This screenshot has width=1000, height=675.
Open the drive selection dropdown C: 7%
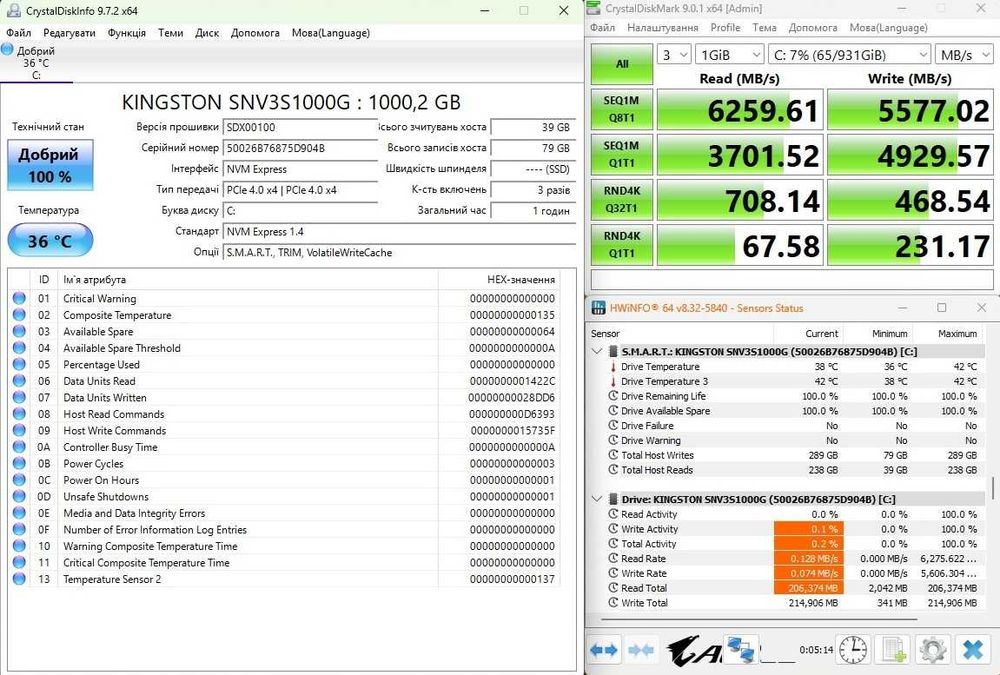pyautogui.click(x=849, y=55)
